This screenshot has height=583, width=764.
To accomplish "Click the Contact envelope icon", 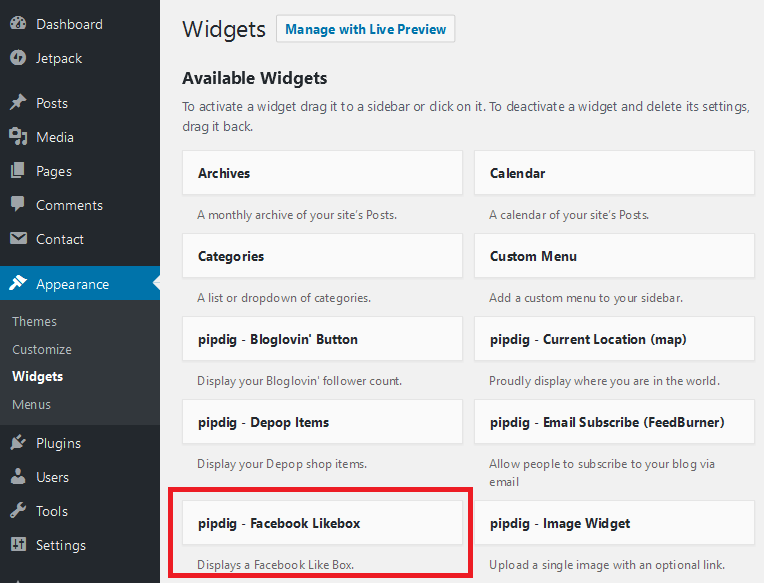I will pyautogui.click(x=18, y=238).
